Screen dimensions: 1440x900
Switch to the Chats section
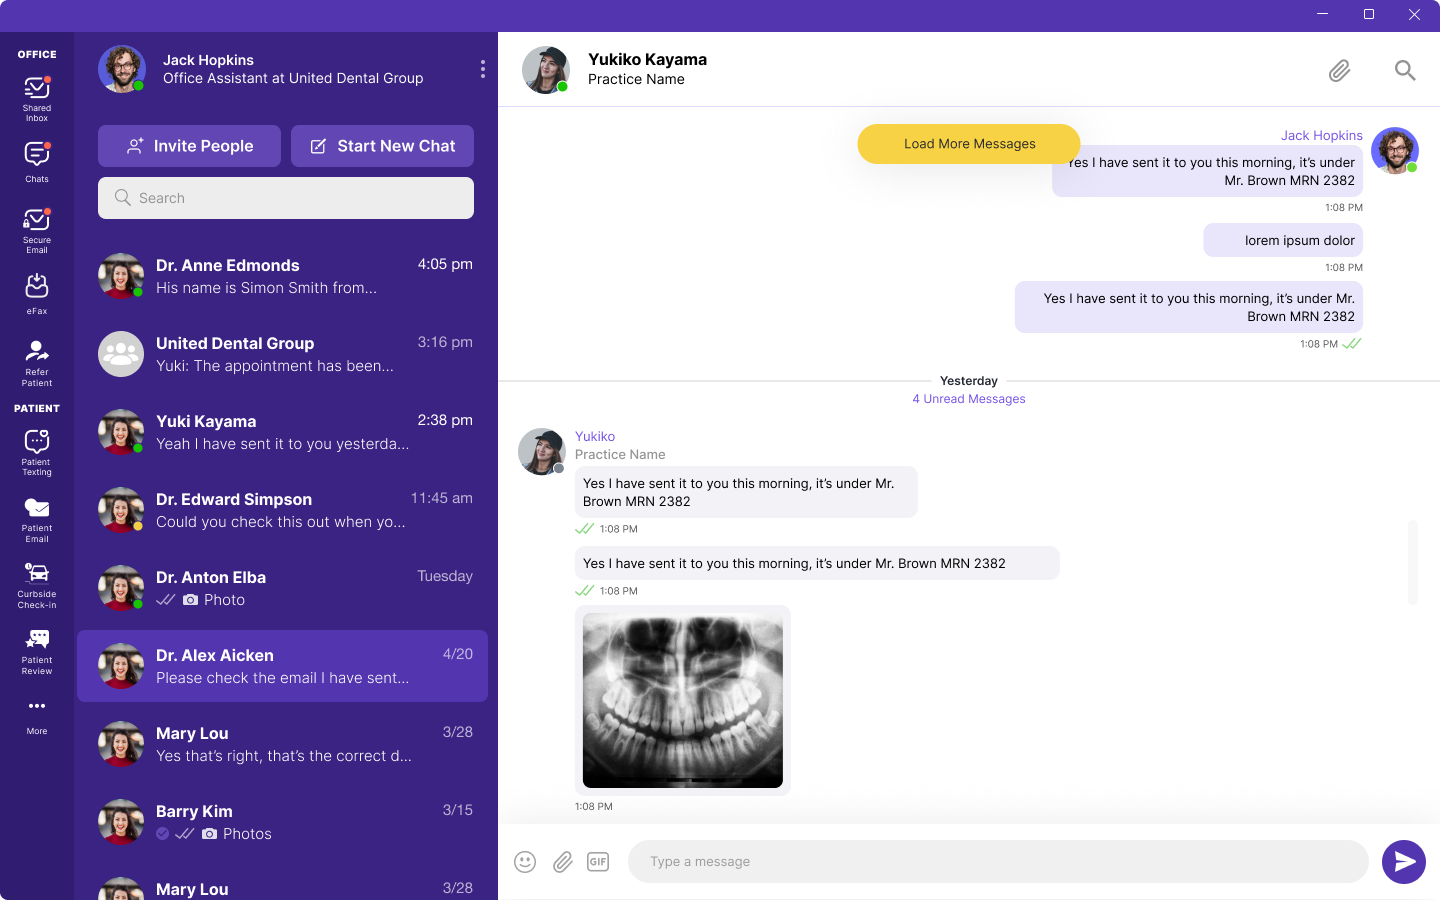(x=37, y=162)
